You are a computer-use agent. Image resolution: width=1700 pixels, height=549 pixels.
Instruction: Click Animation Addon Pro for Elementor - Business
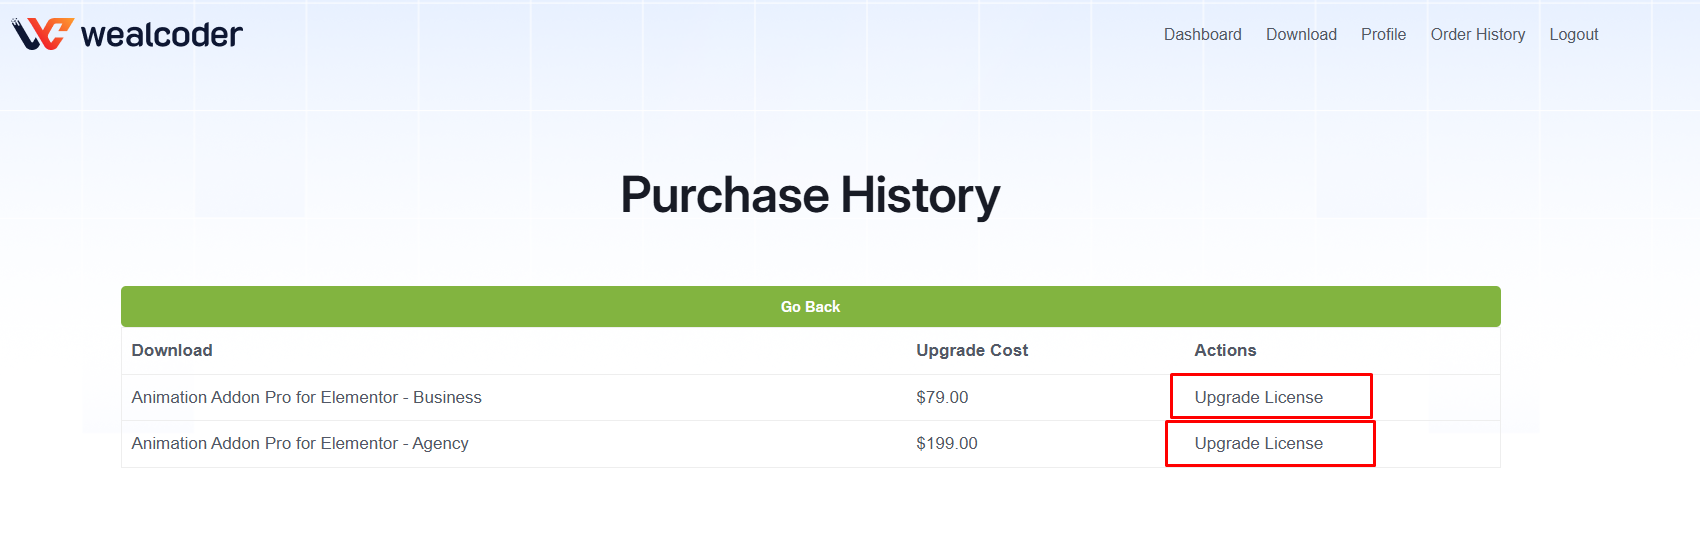pyautogui.click(x=306, y=397)
